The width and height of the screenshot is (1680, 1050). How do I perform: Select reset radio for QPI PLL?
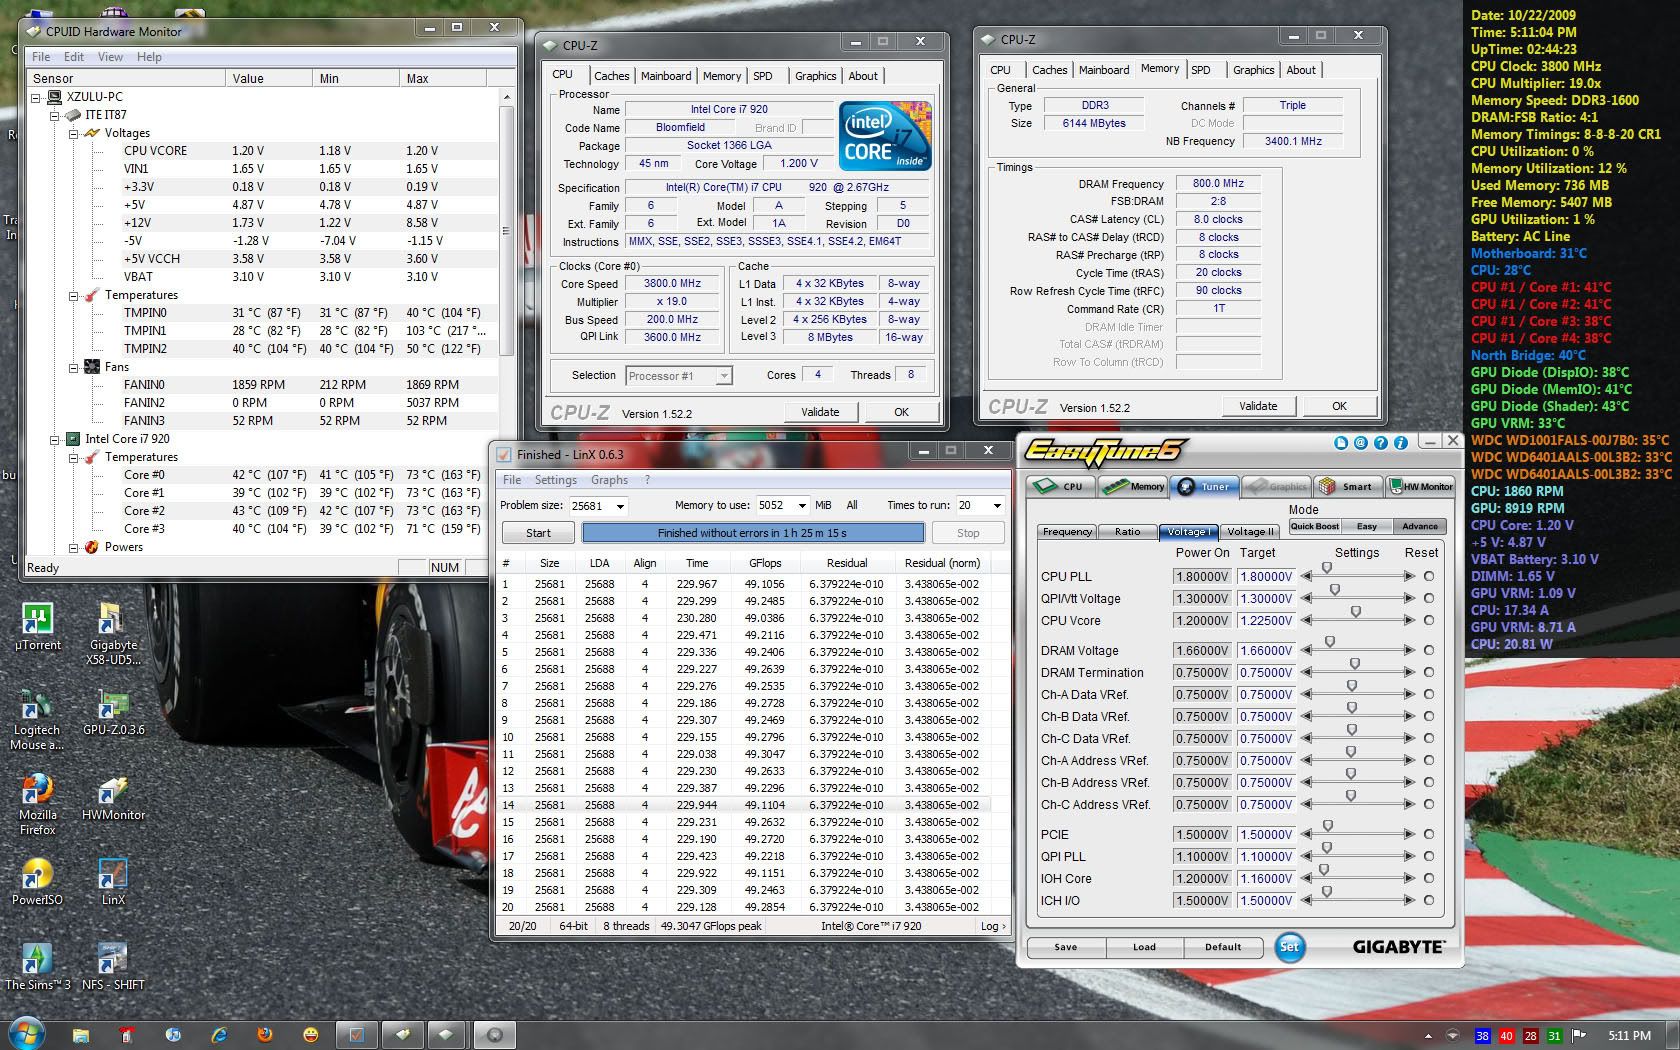pos(1429,856)
